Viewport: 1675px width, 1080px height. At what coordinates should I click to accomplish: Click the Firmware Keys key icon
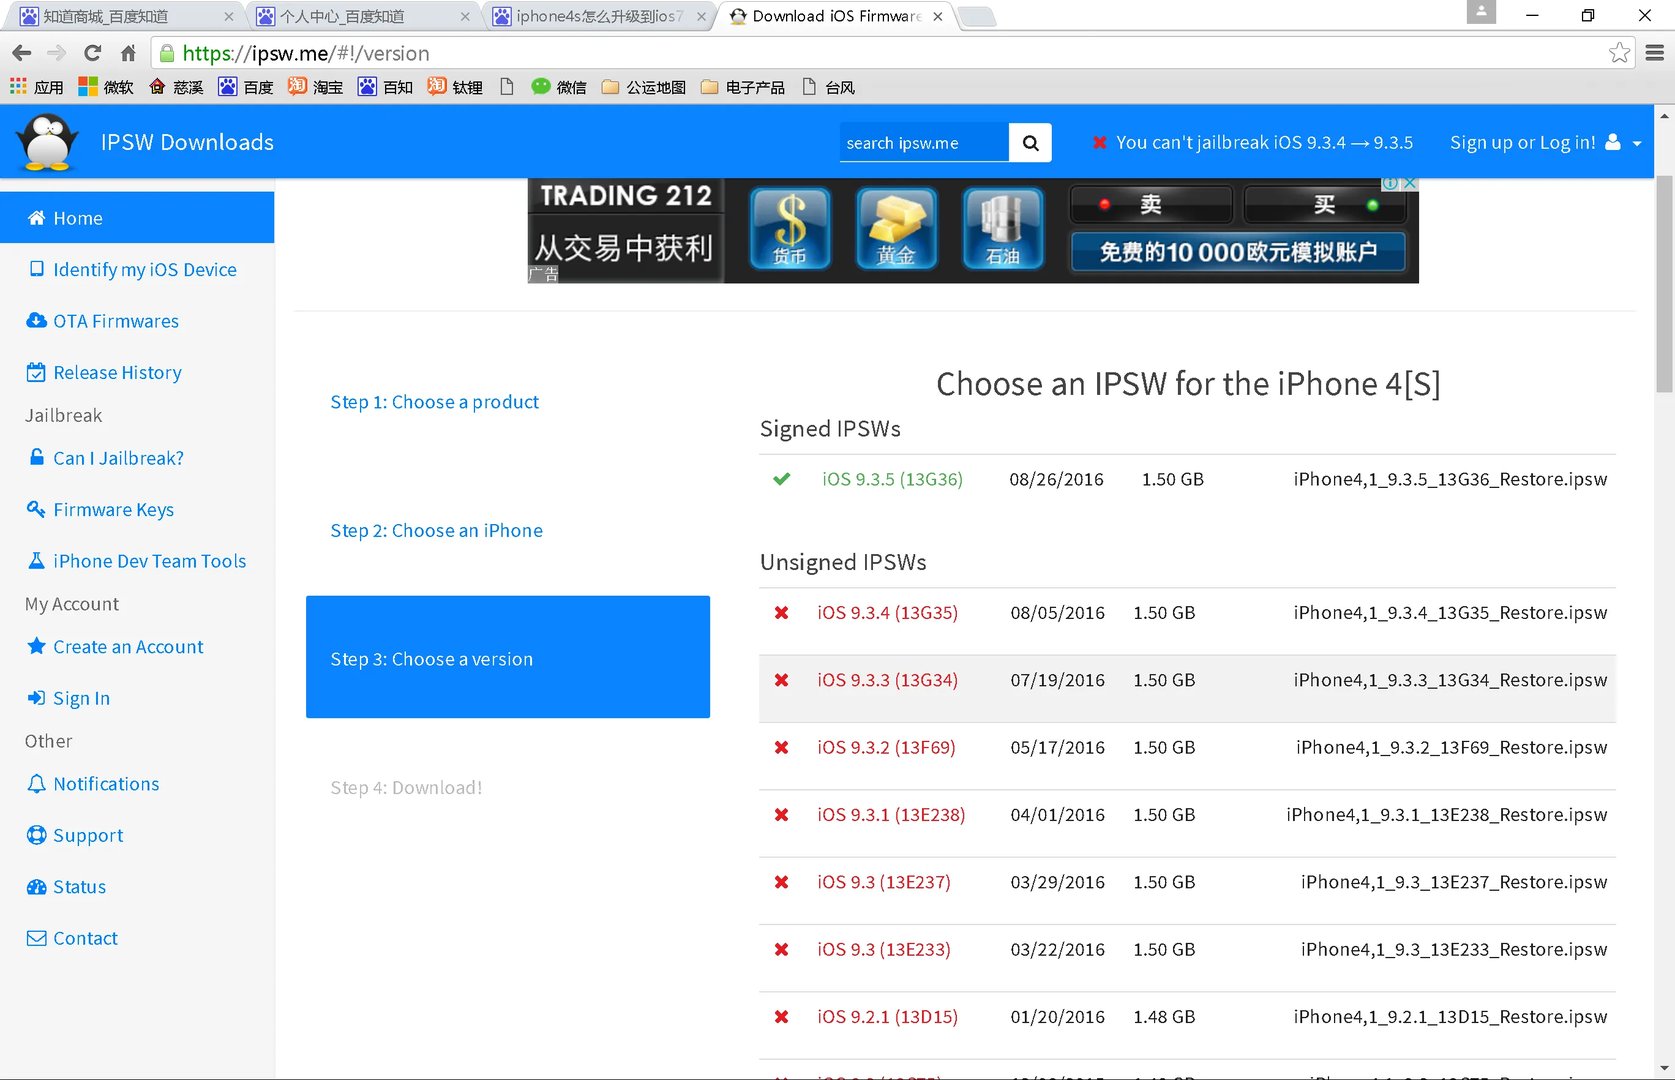click(35, 509)
